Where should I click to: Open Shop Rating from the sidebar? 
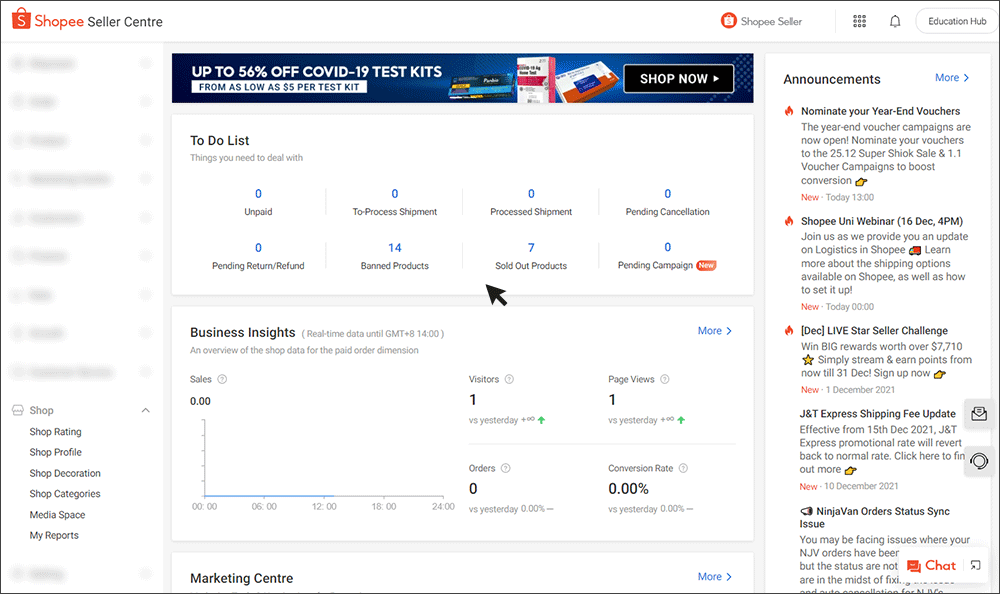pyautogui.click(x=56, y=431)
